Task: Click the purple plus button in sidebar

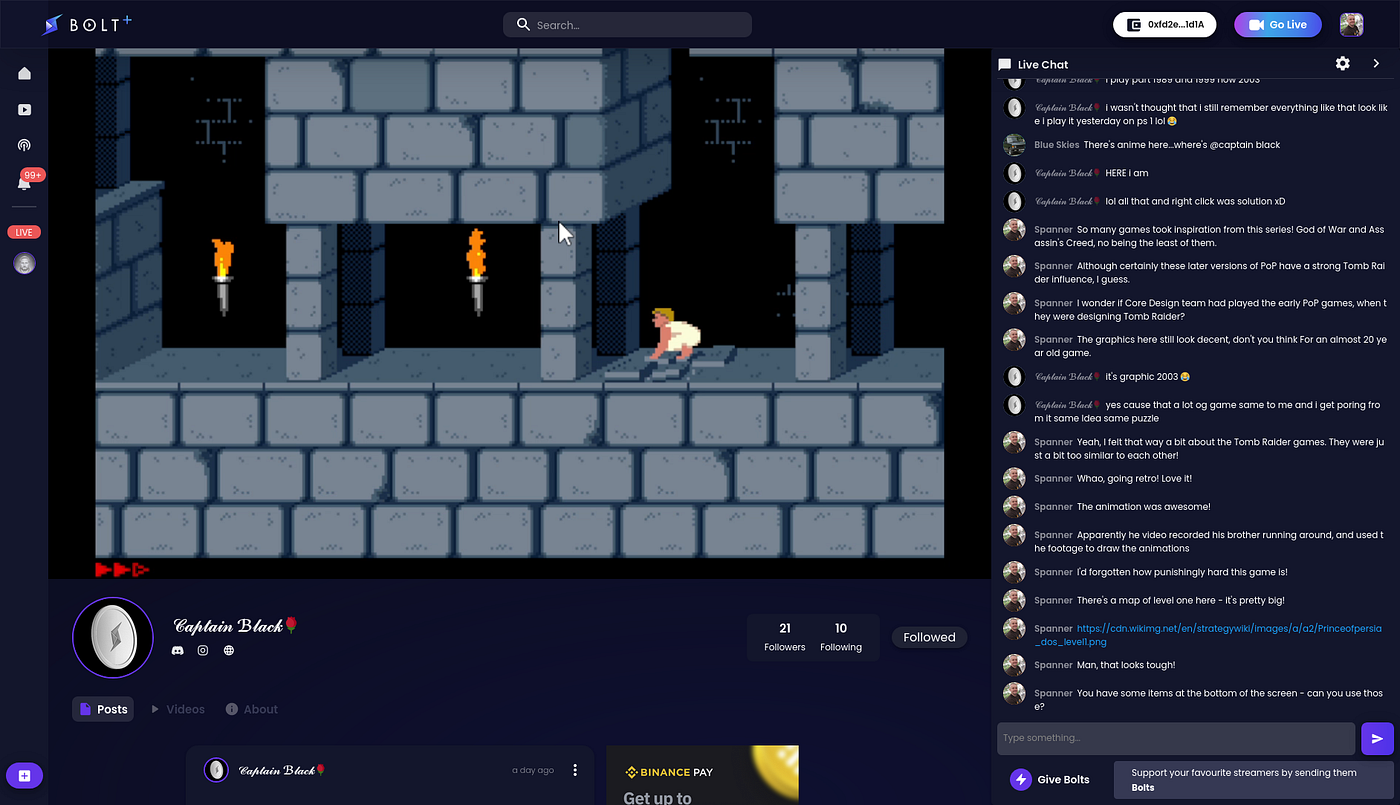Action: tap(24, 776)
